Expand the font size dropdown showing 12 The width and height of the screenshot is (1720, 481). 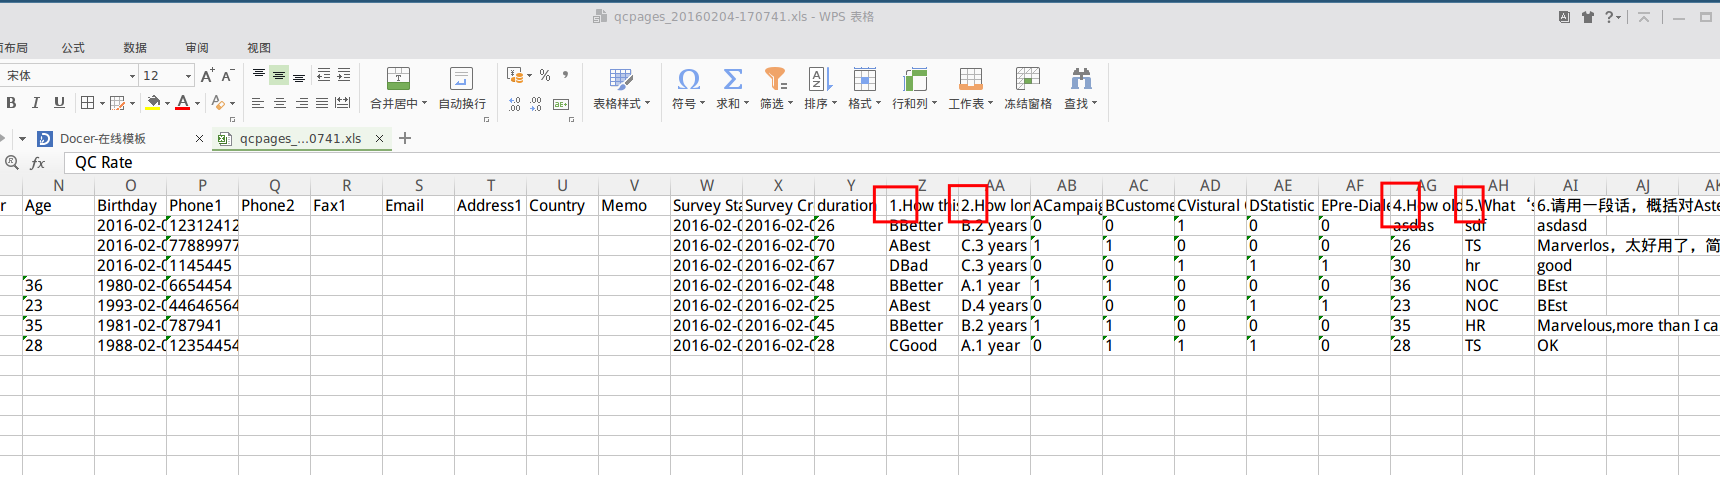(x=188, y=76)
